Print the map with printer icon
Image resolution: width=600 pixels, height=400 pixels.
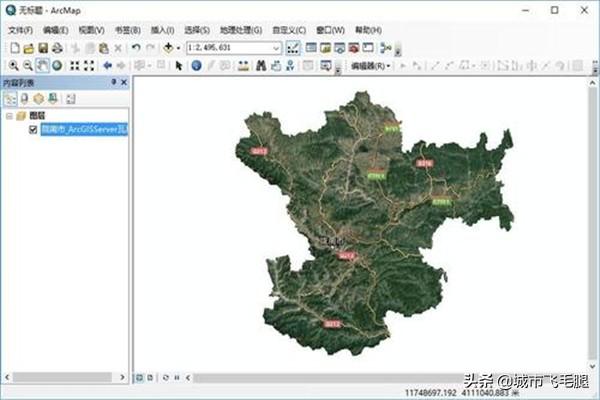pos(57,48)
